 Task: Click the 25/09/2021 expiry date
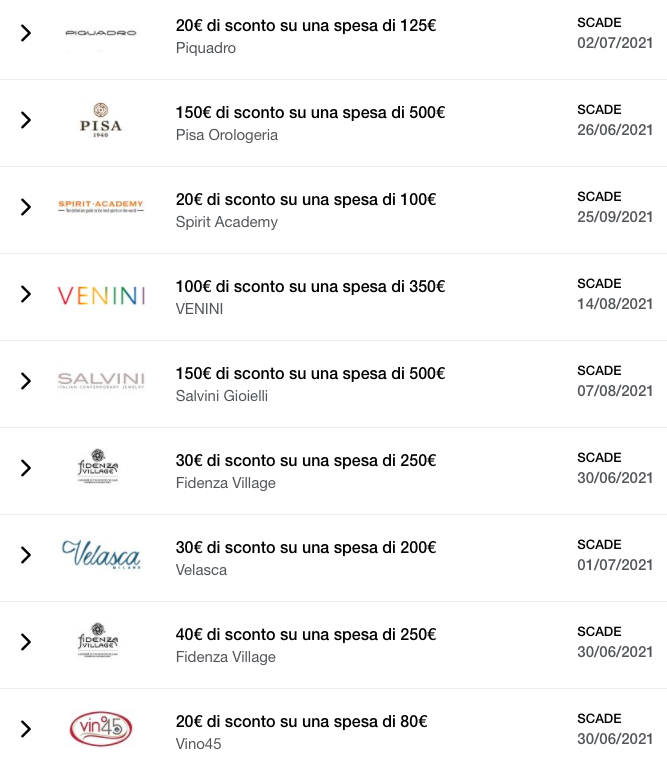click(615, 217)
